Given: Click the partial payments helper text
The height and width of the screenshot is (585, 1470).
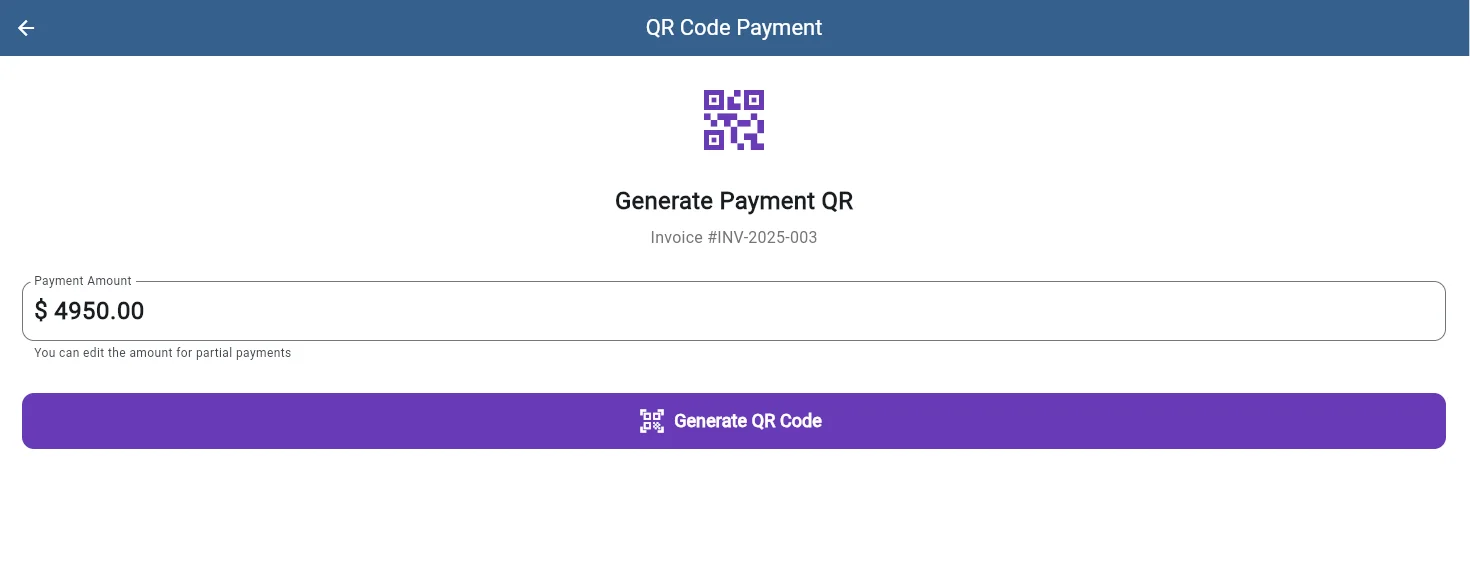Looking at the screenshot, I should pyautogui.click(x=163, y=353).
